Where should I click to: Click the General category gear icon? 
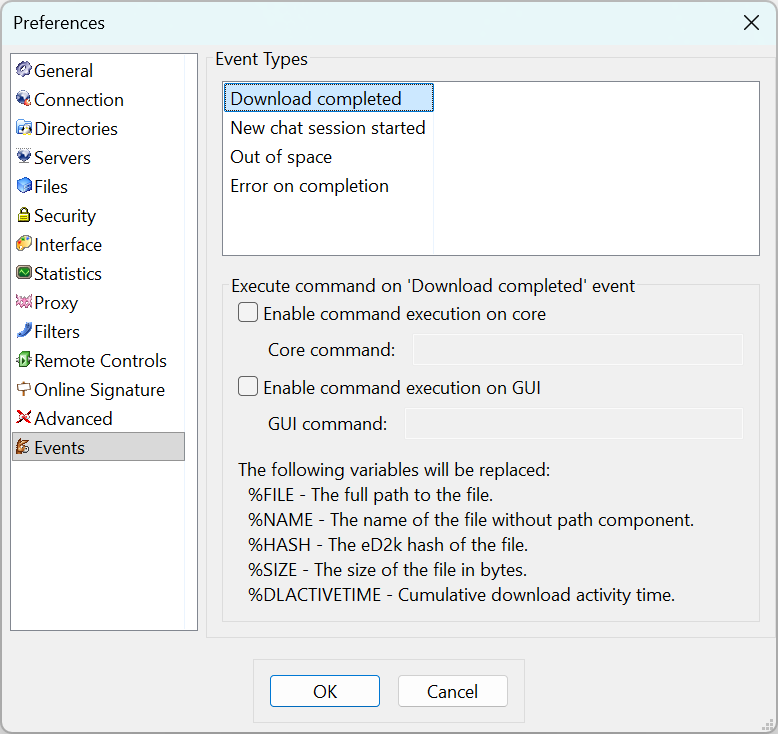pyautogui.click(x=23, y=69)
